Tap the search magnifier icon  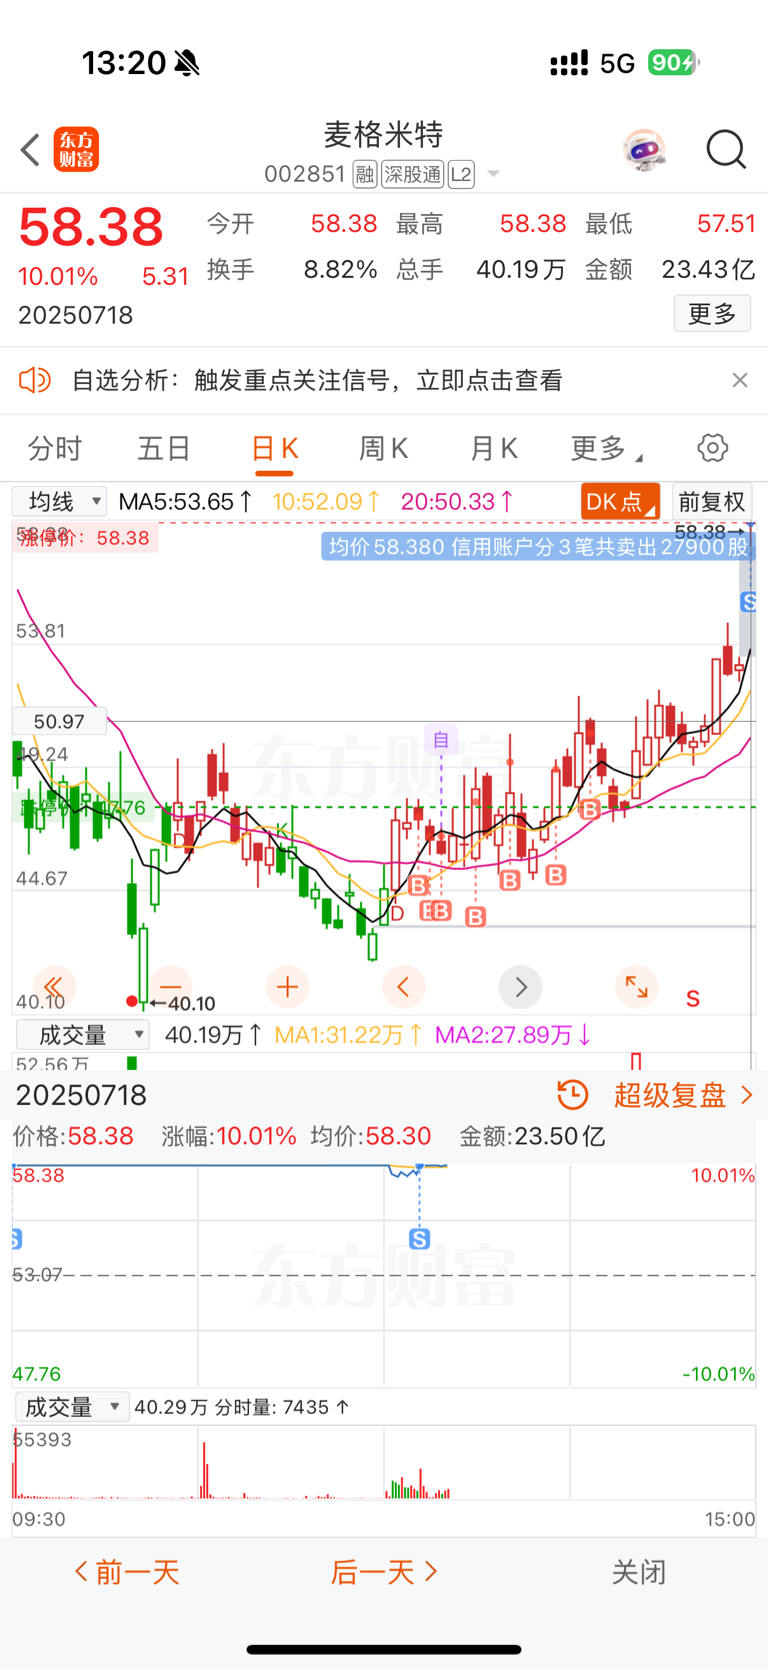click(726, 150)
